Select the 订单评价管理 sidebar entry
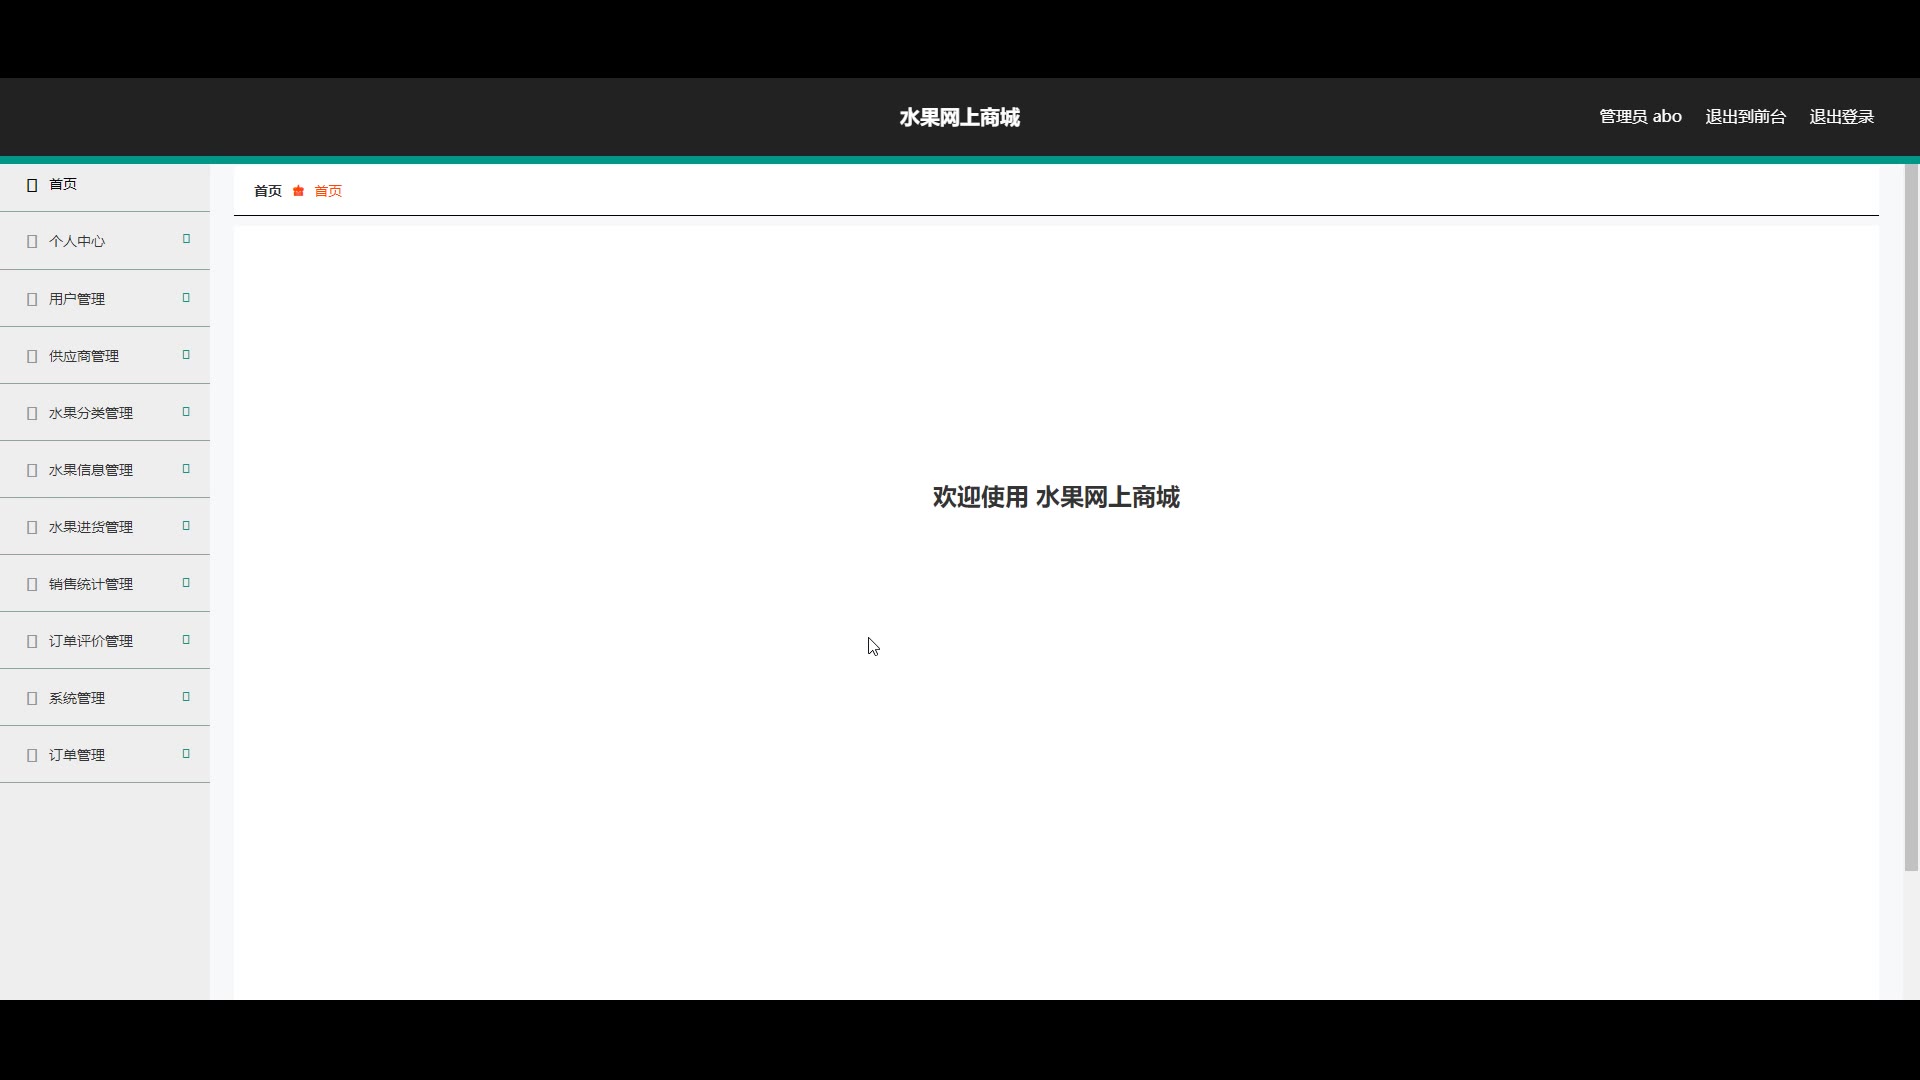The image size is (1920, 1080). [x=91, y=641]
